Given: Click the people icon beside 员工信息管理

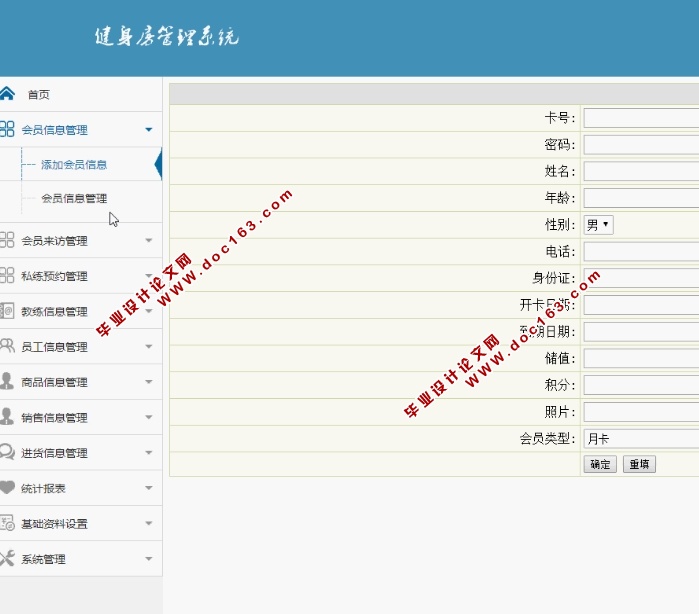Looking at the screenshot, I should point(7,346).
